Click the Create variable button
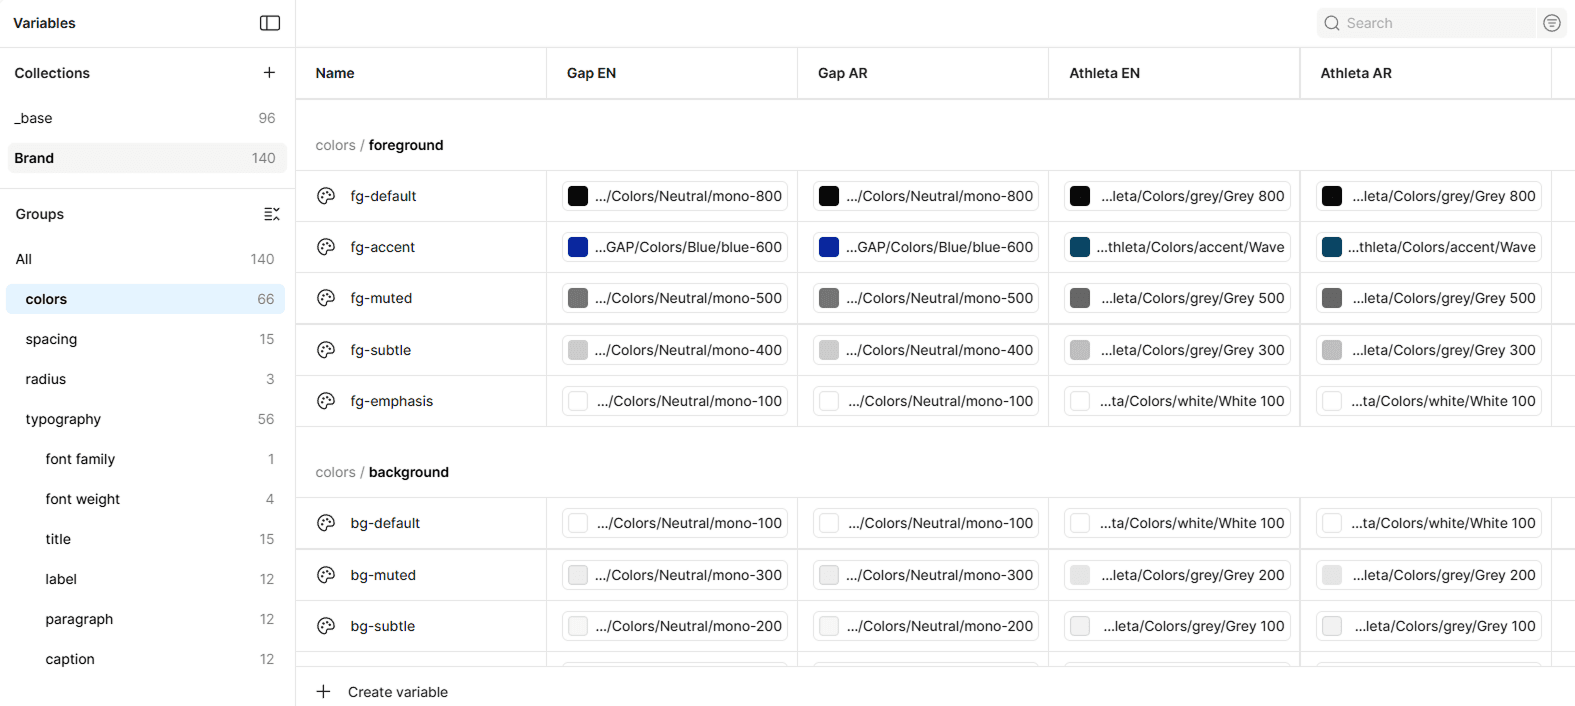This screenshot has height=706, width=1575. coord(382,691)
